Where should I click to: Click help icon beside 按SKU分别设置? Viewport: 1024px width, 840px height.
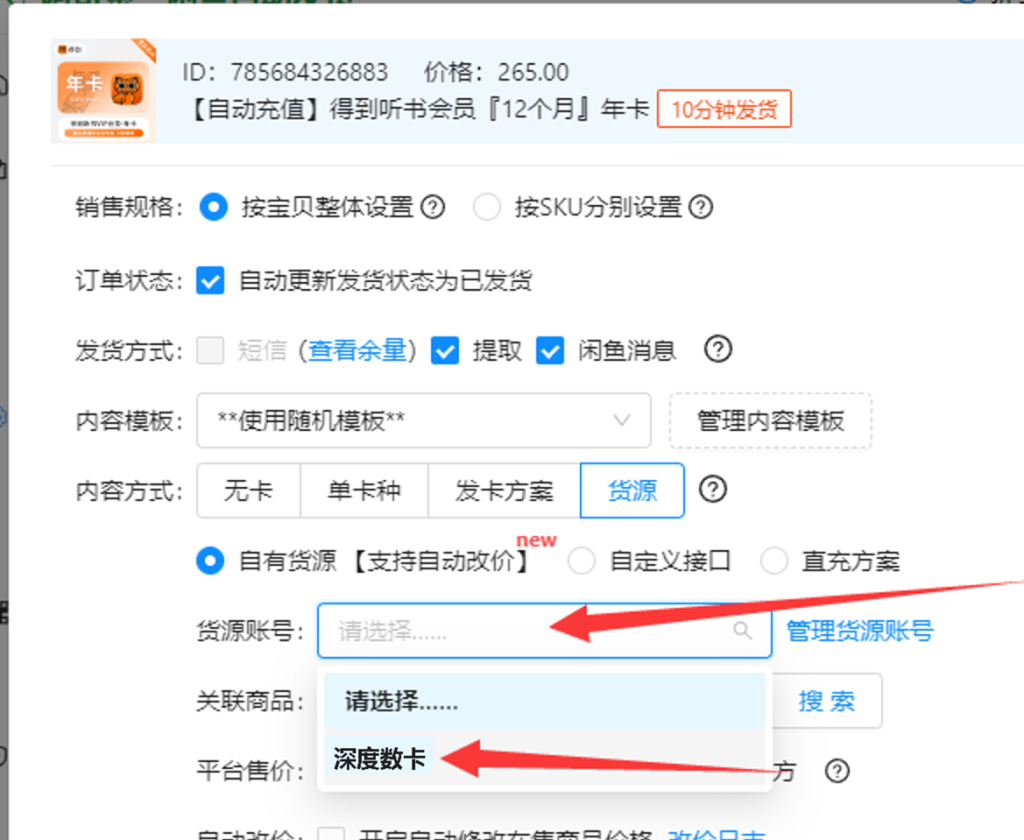click(x=701, y=208)
